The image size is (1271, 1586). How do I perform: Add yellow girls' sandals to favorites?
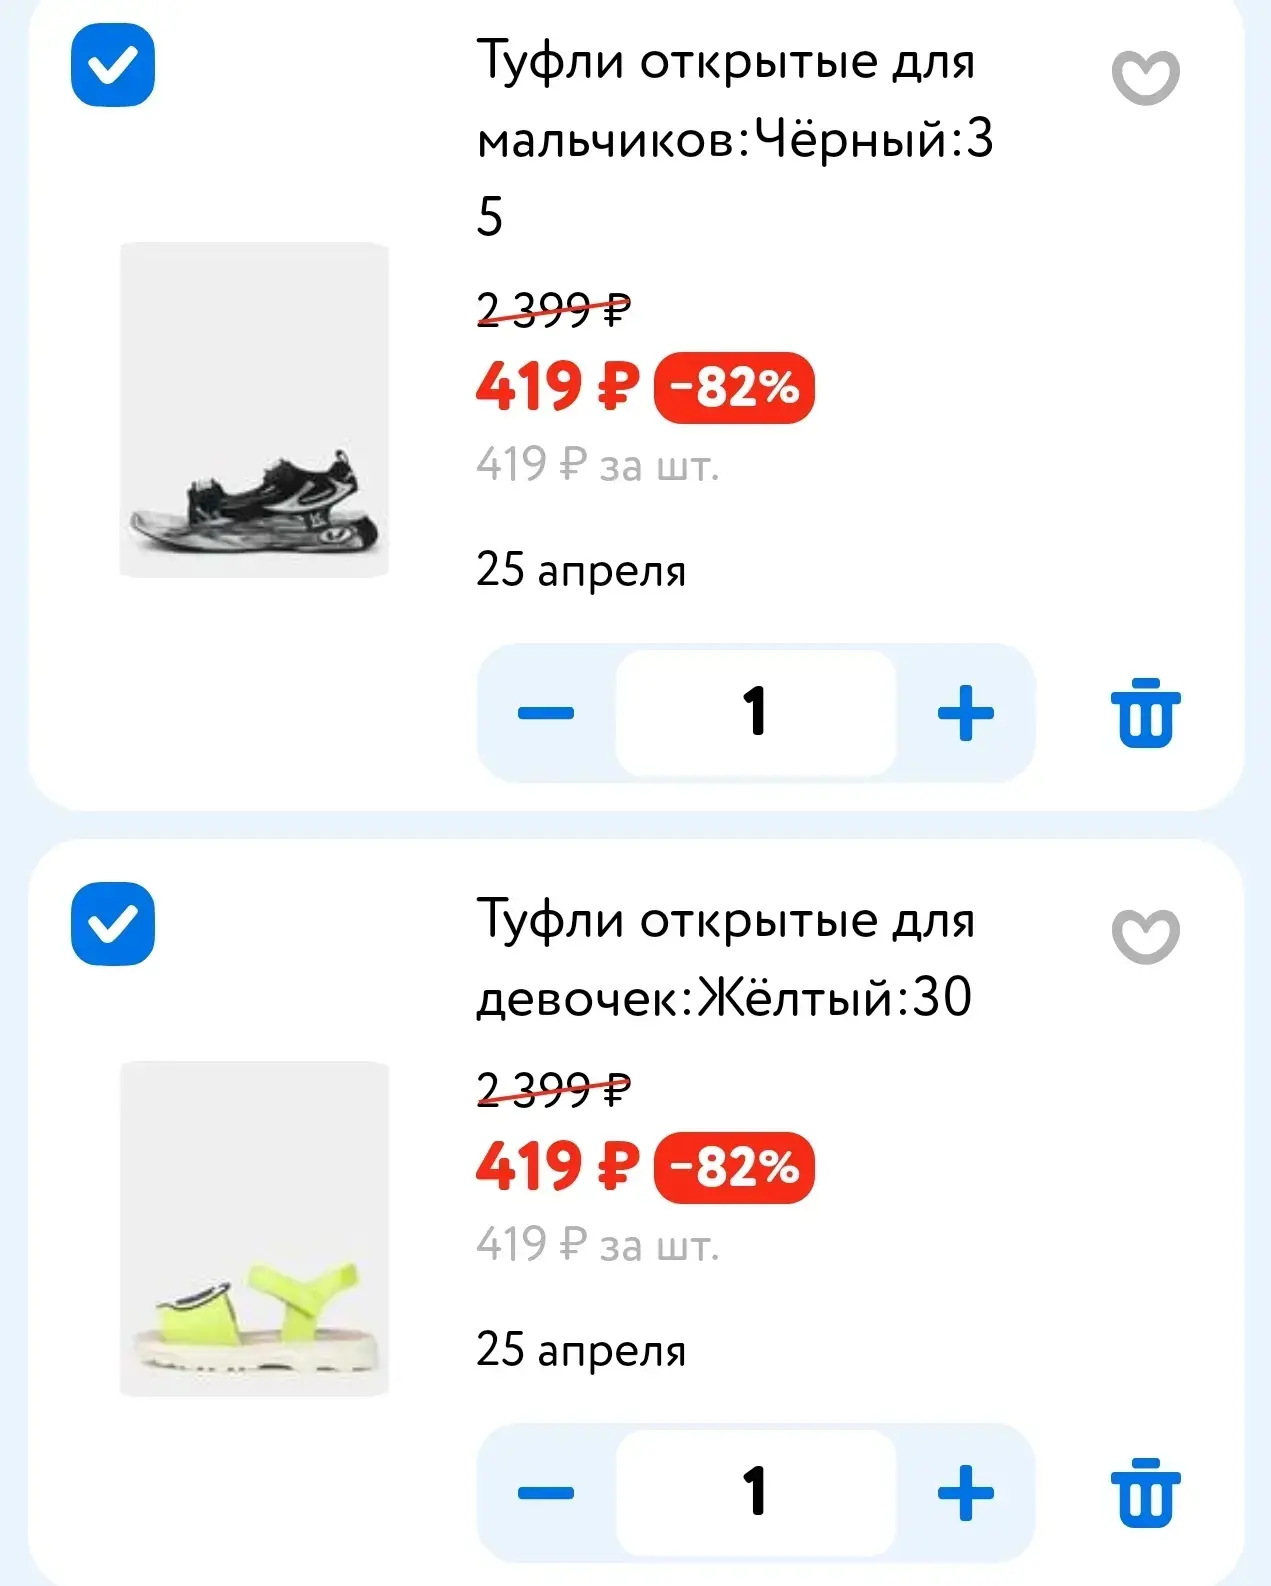point(1145,936)
